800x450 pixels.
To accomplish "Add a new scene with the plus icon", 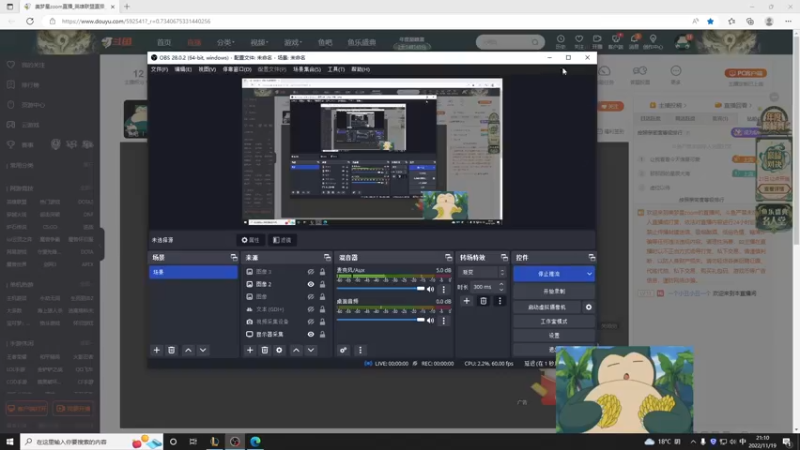I will 157,350.
